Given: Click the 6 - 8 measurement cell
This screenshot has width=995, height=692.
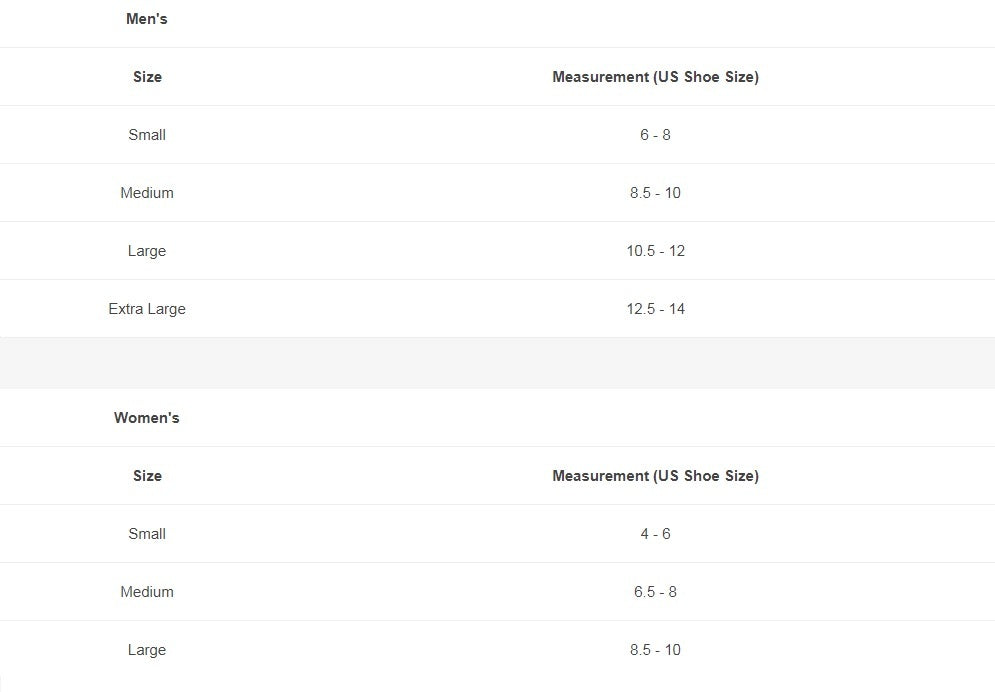Looking at the screenshot, I should (x=655, y=135).
